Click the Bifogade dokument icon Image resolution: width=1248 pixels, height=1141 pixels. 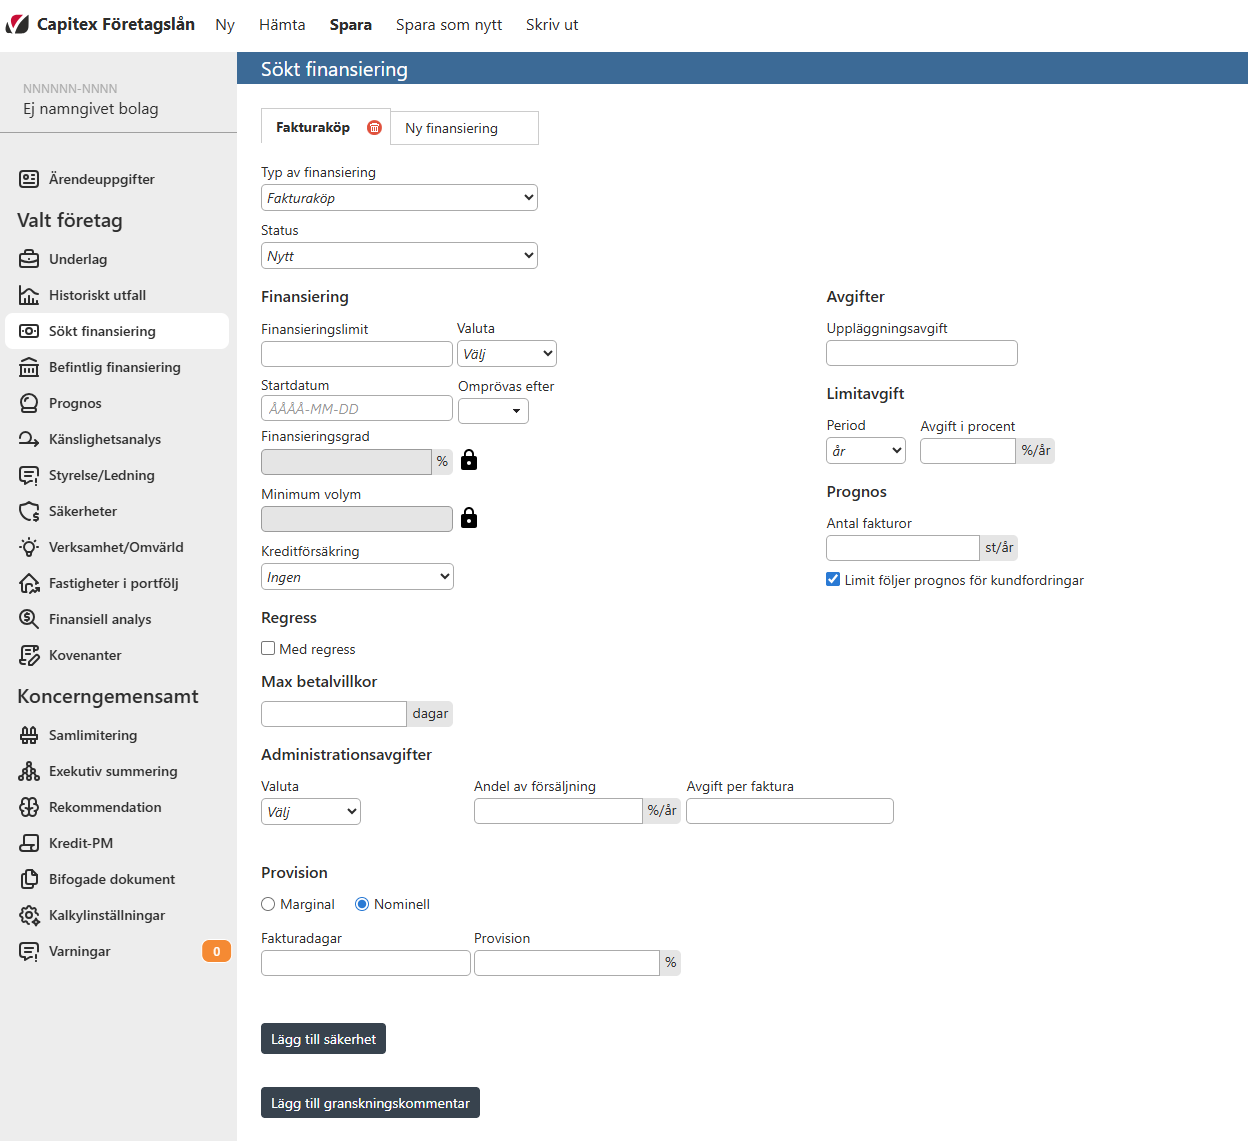click(29, 879)
